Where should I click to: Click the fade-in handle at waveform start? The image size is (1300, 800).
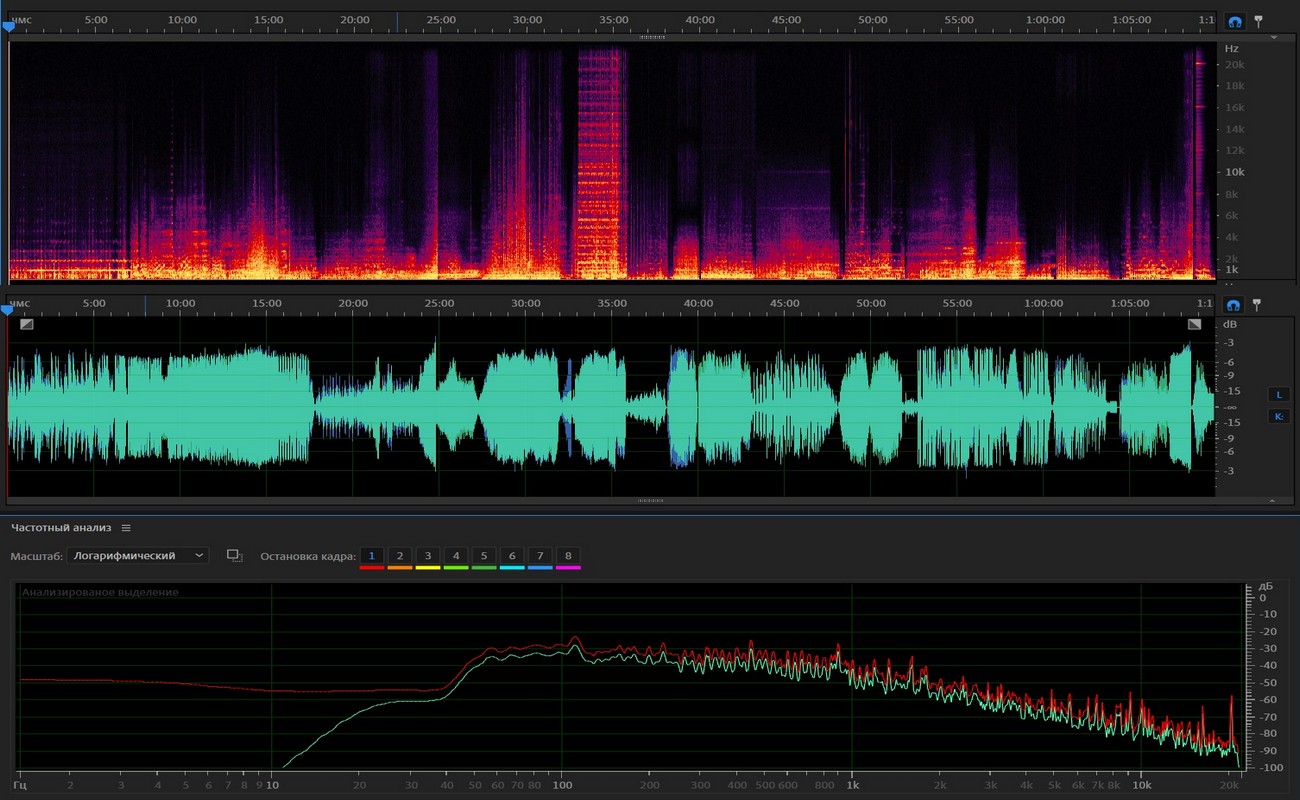[26, 324]
